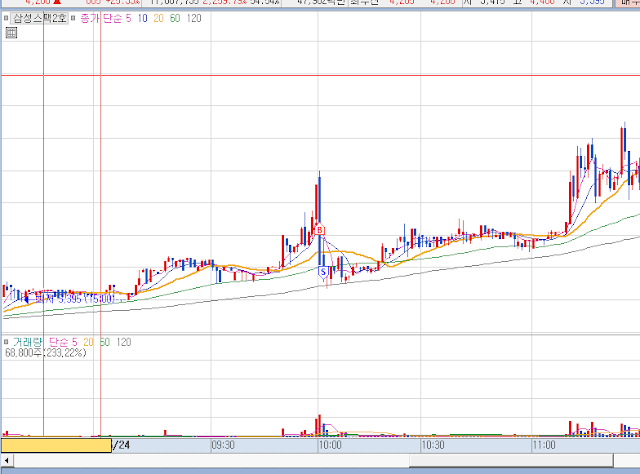
Task: Select the moving average 10 legend
Action: pyautogui.click(x=142, y=18)
